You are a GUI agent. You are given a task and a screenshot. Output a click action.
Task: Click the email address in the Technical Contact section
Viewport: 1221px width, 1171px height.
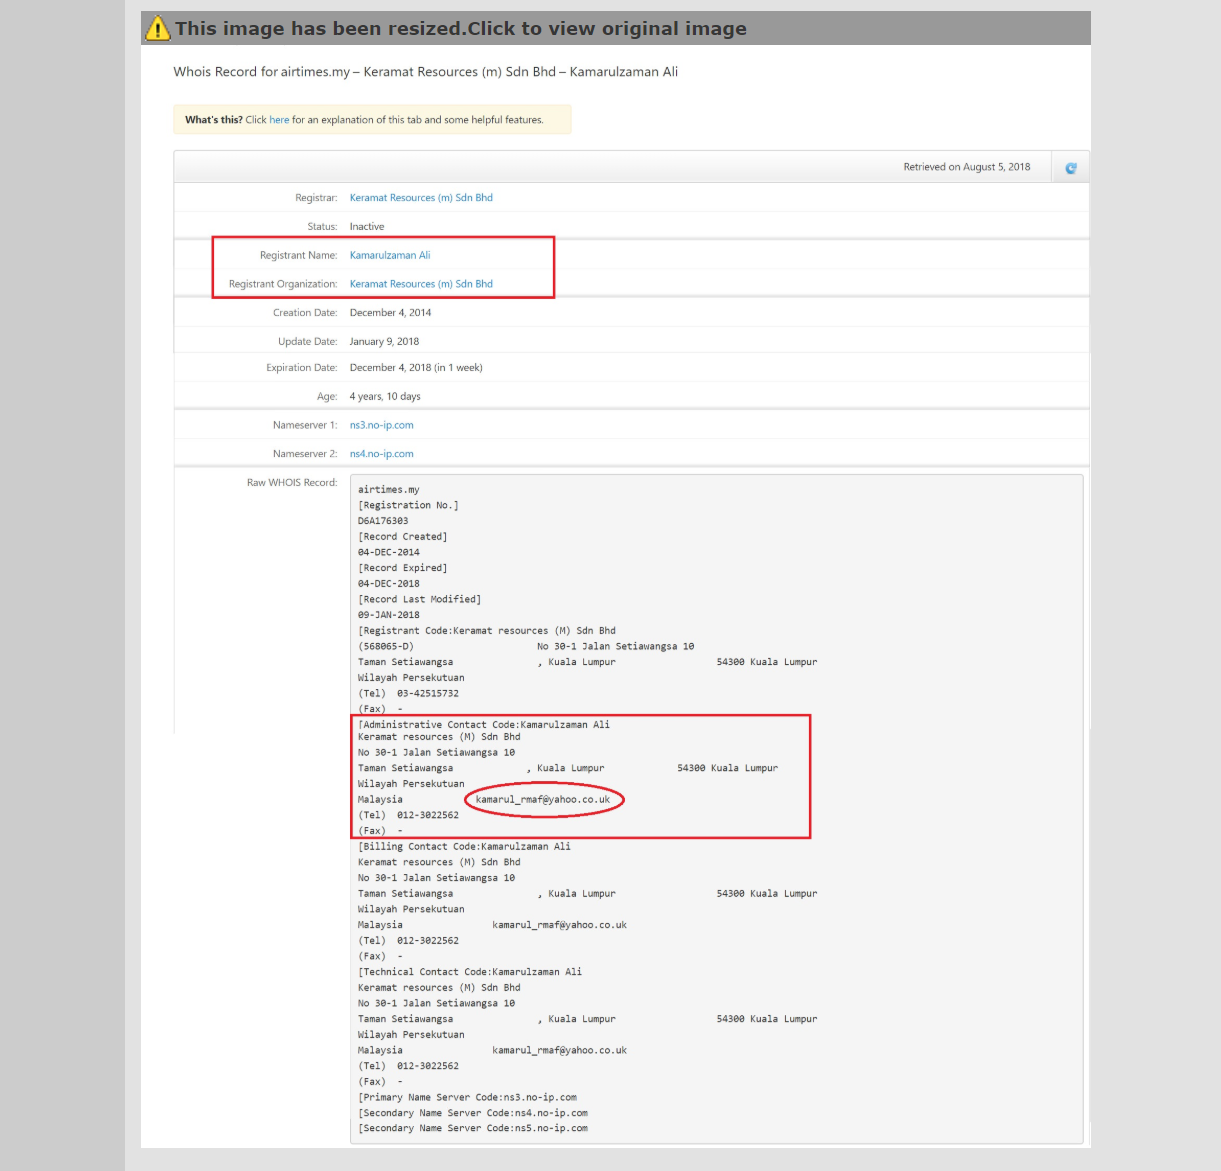click(x=560, y=1051)
